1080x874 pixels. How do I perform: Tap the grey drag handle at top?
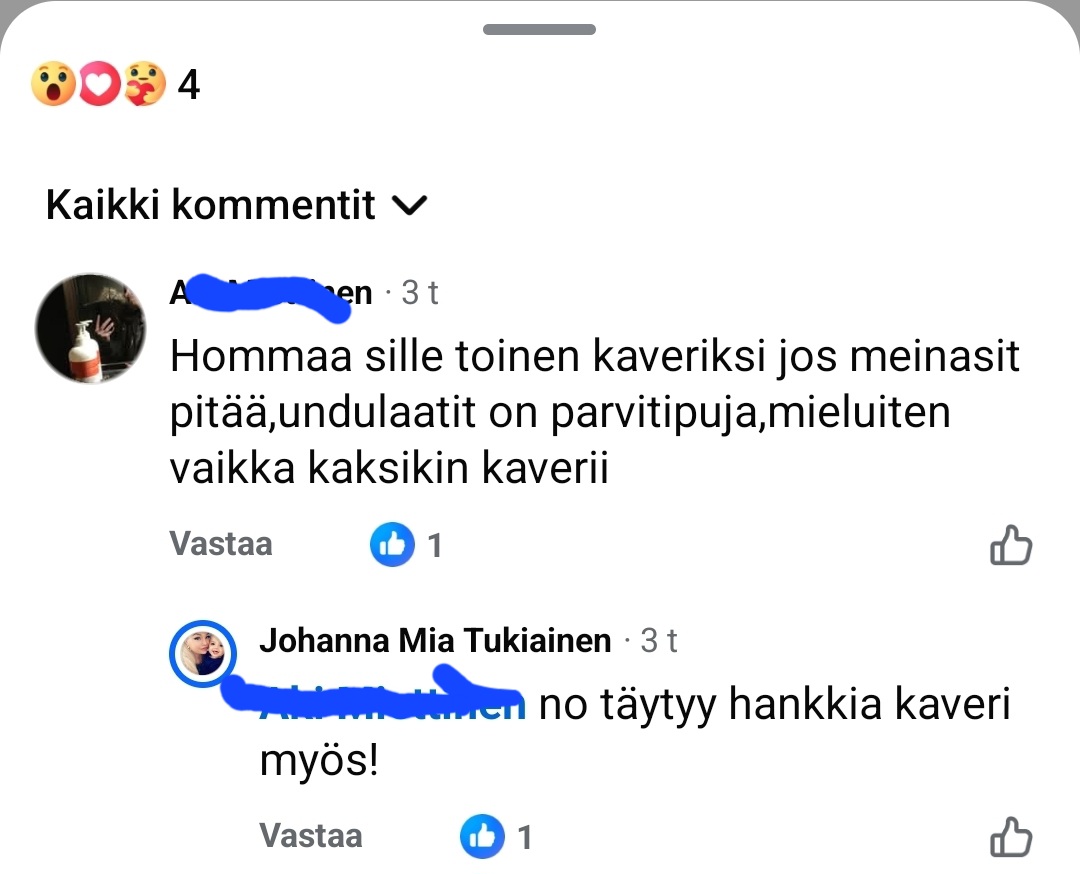[539, 30]
